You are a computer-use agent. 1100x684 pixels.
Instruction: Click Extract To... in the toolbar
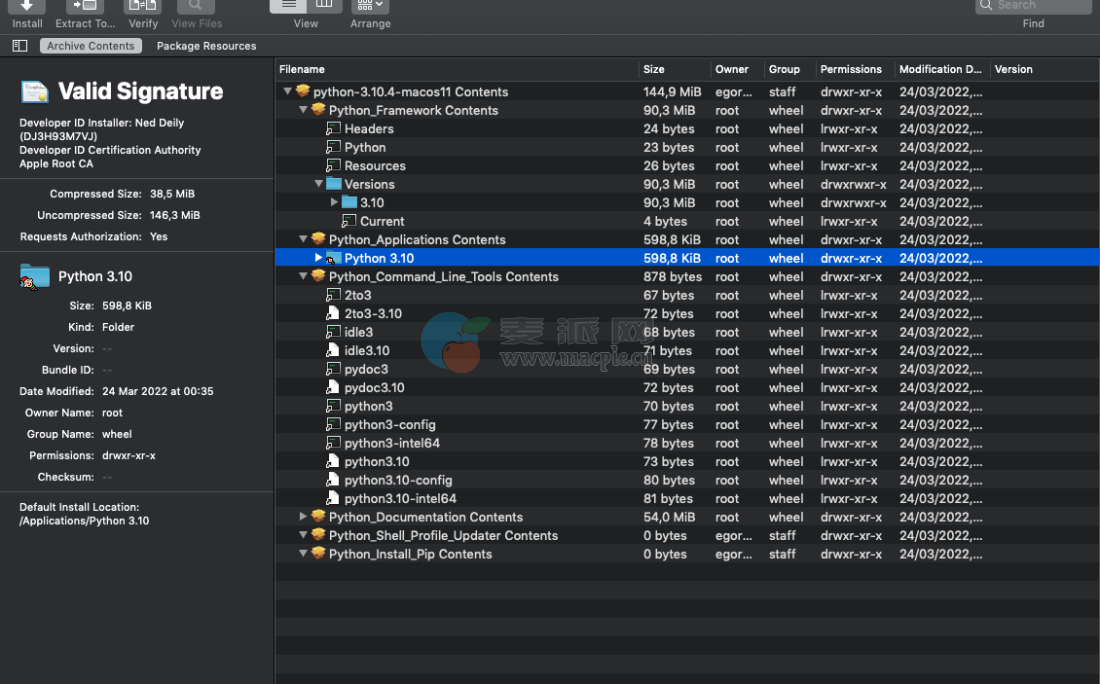[85, 13]
